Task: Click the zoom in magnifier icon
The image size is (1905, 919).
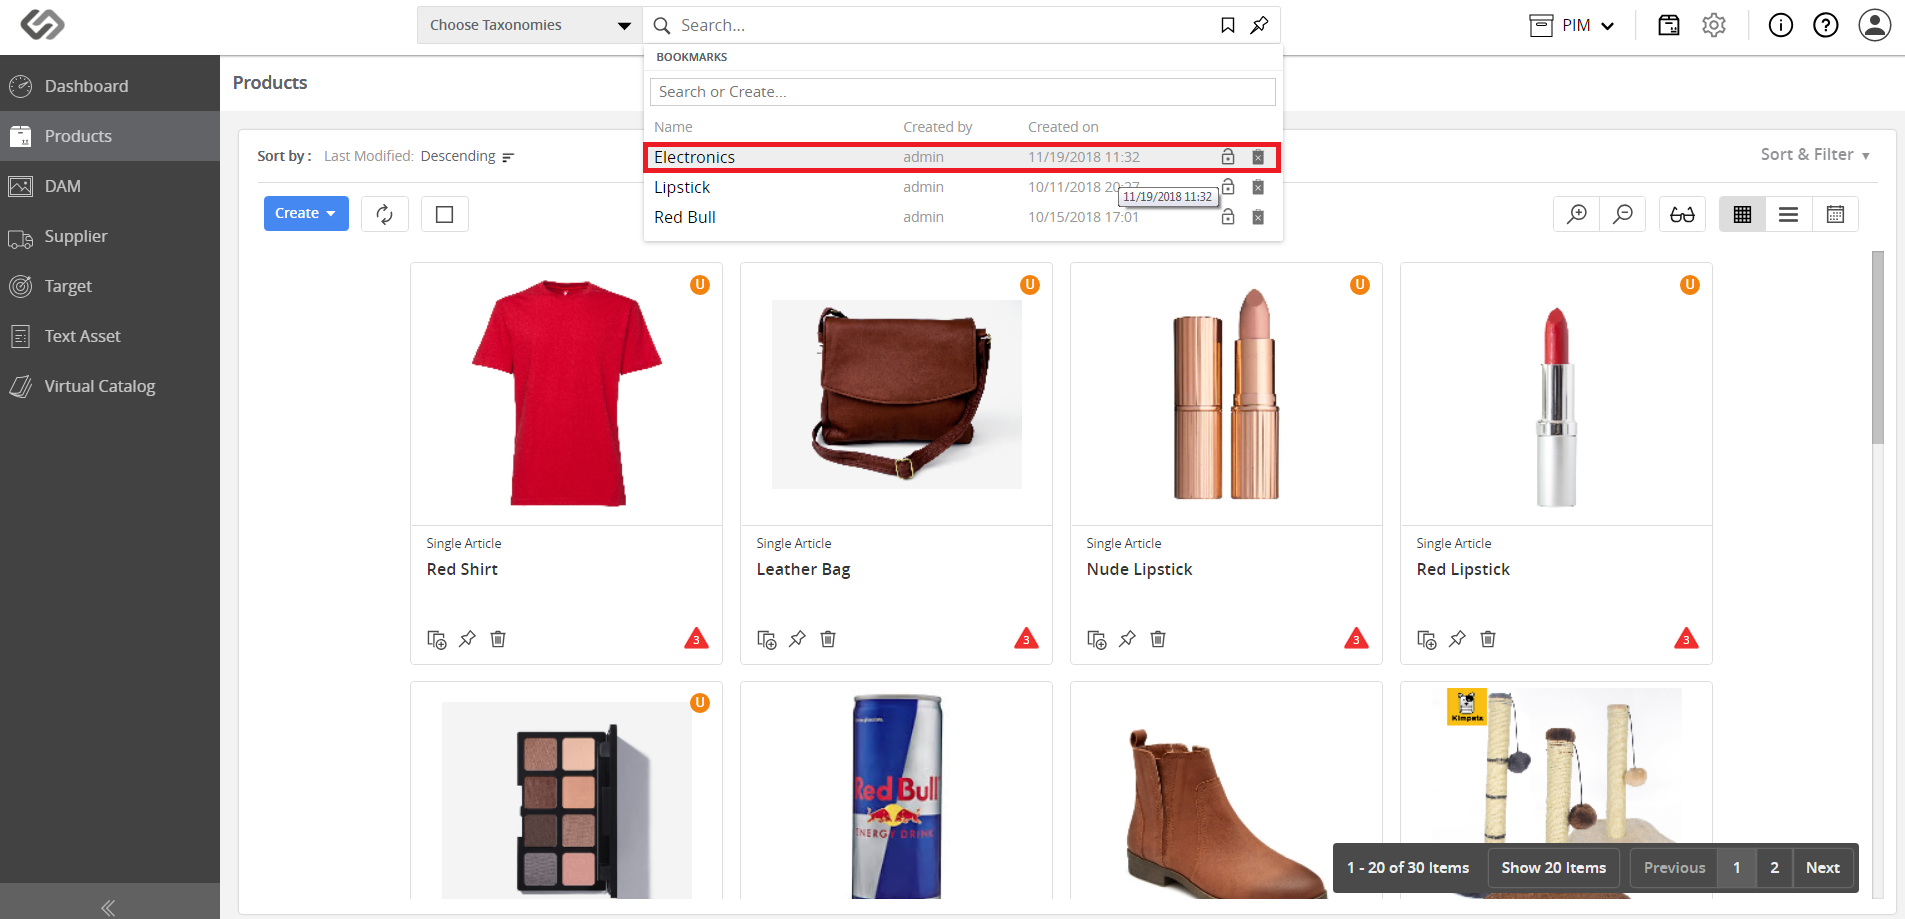Action: click(x=1577, y=214)
